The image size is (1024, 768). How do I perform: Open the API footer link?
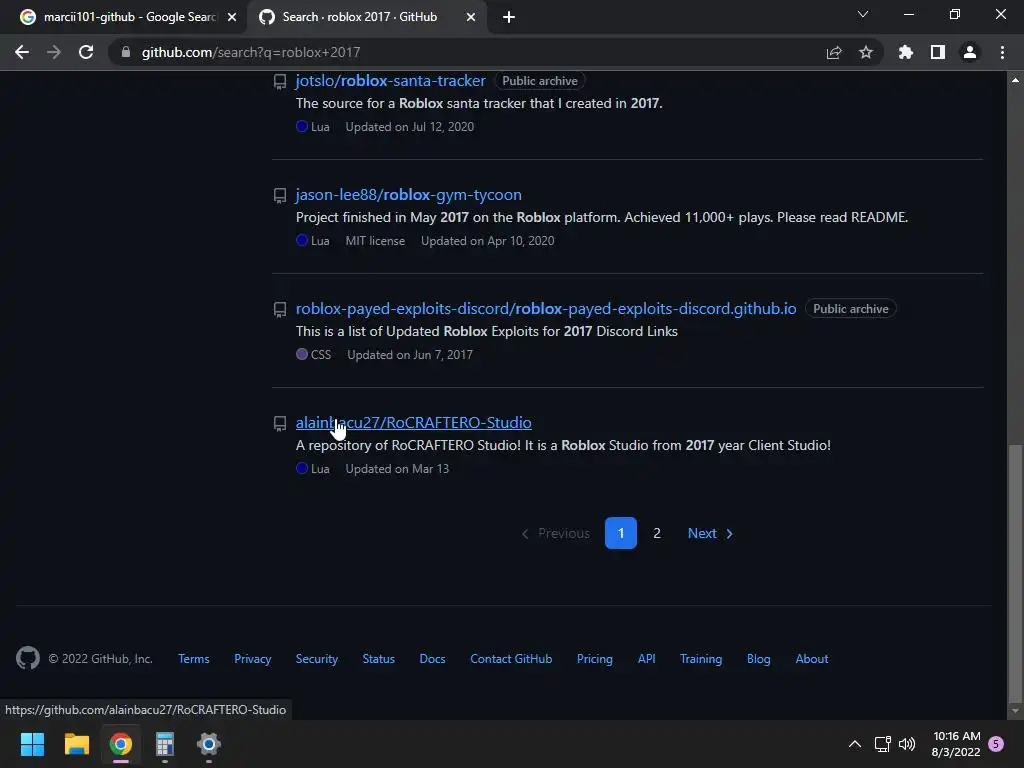pos(647,659)
